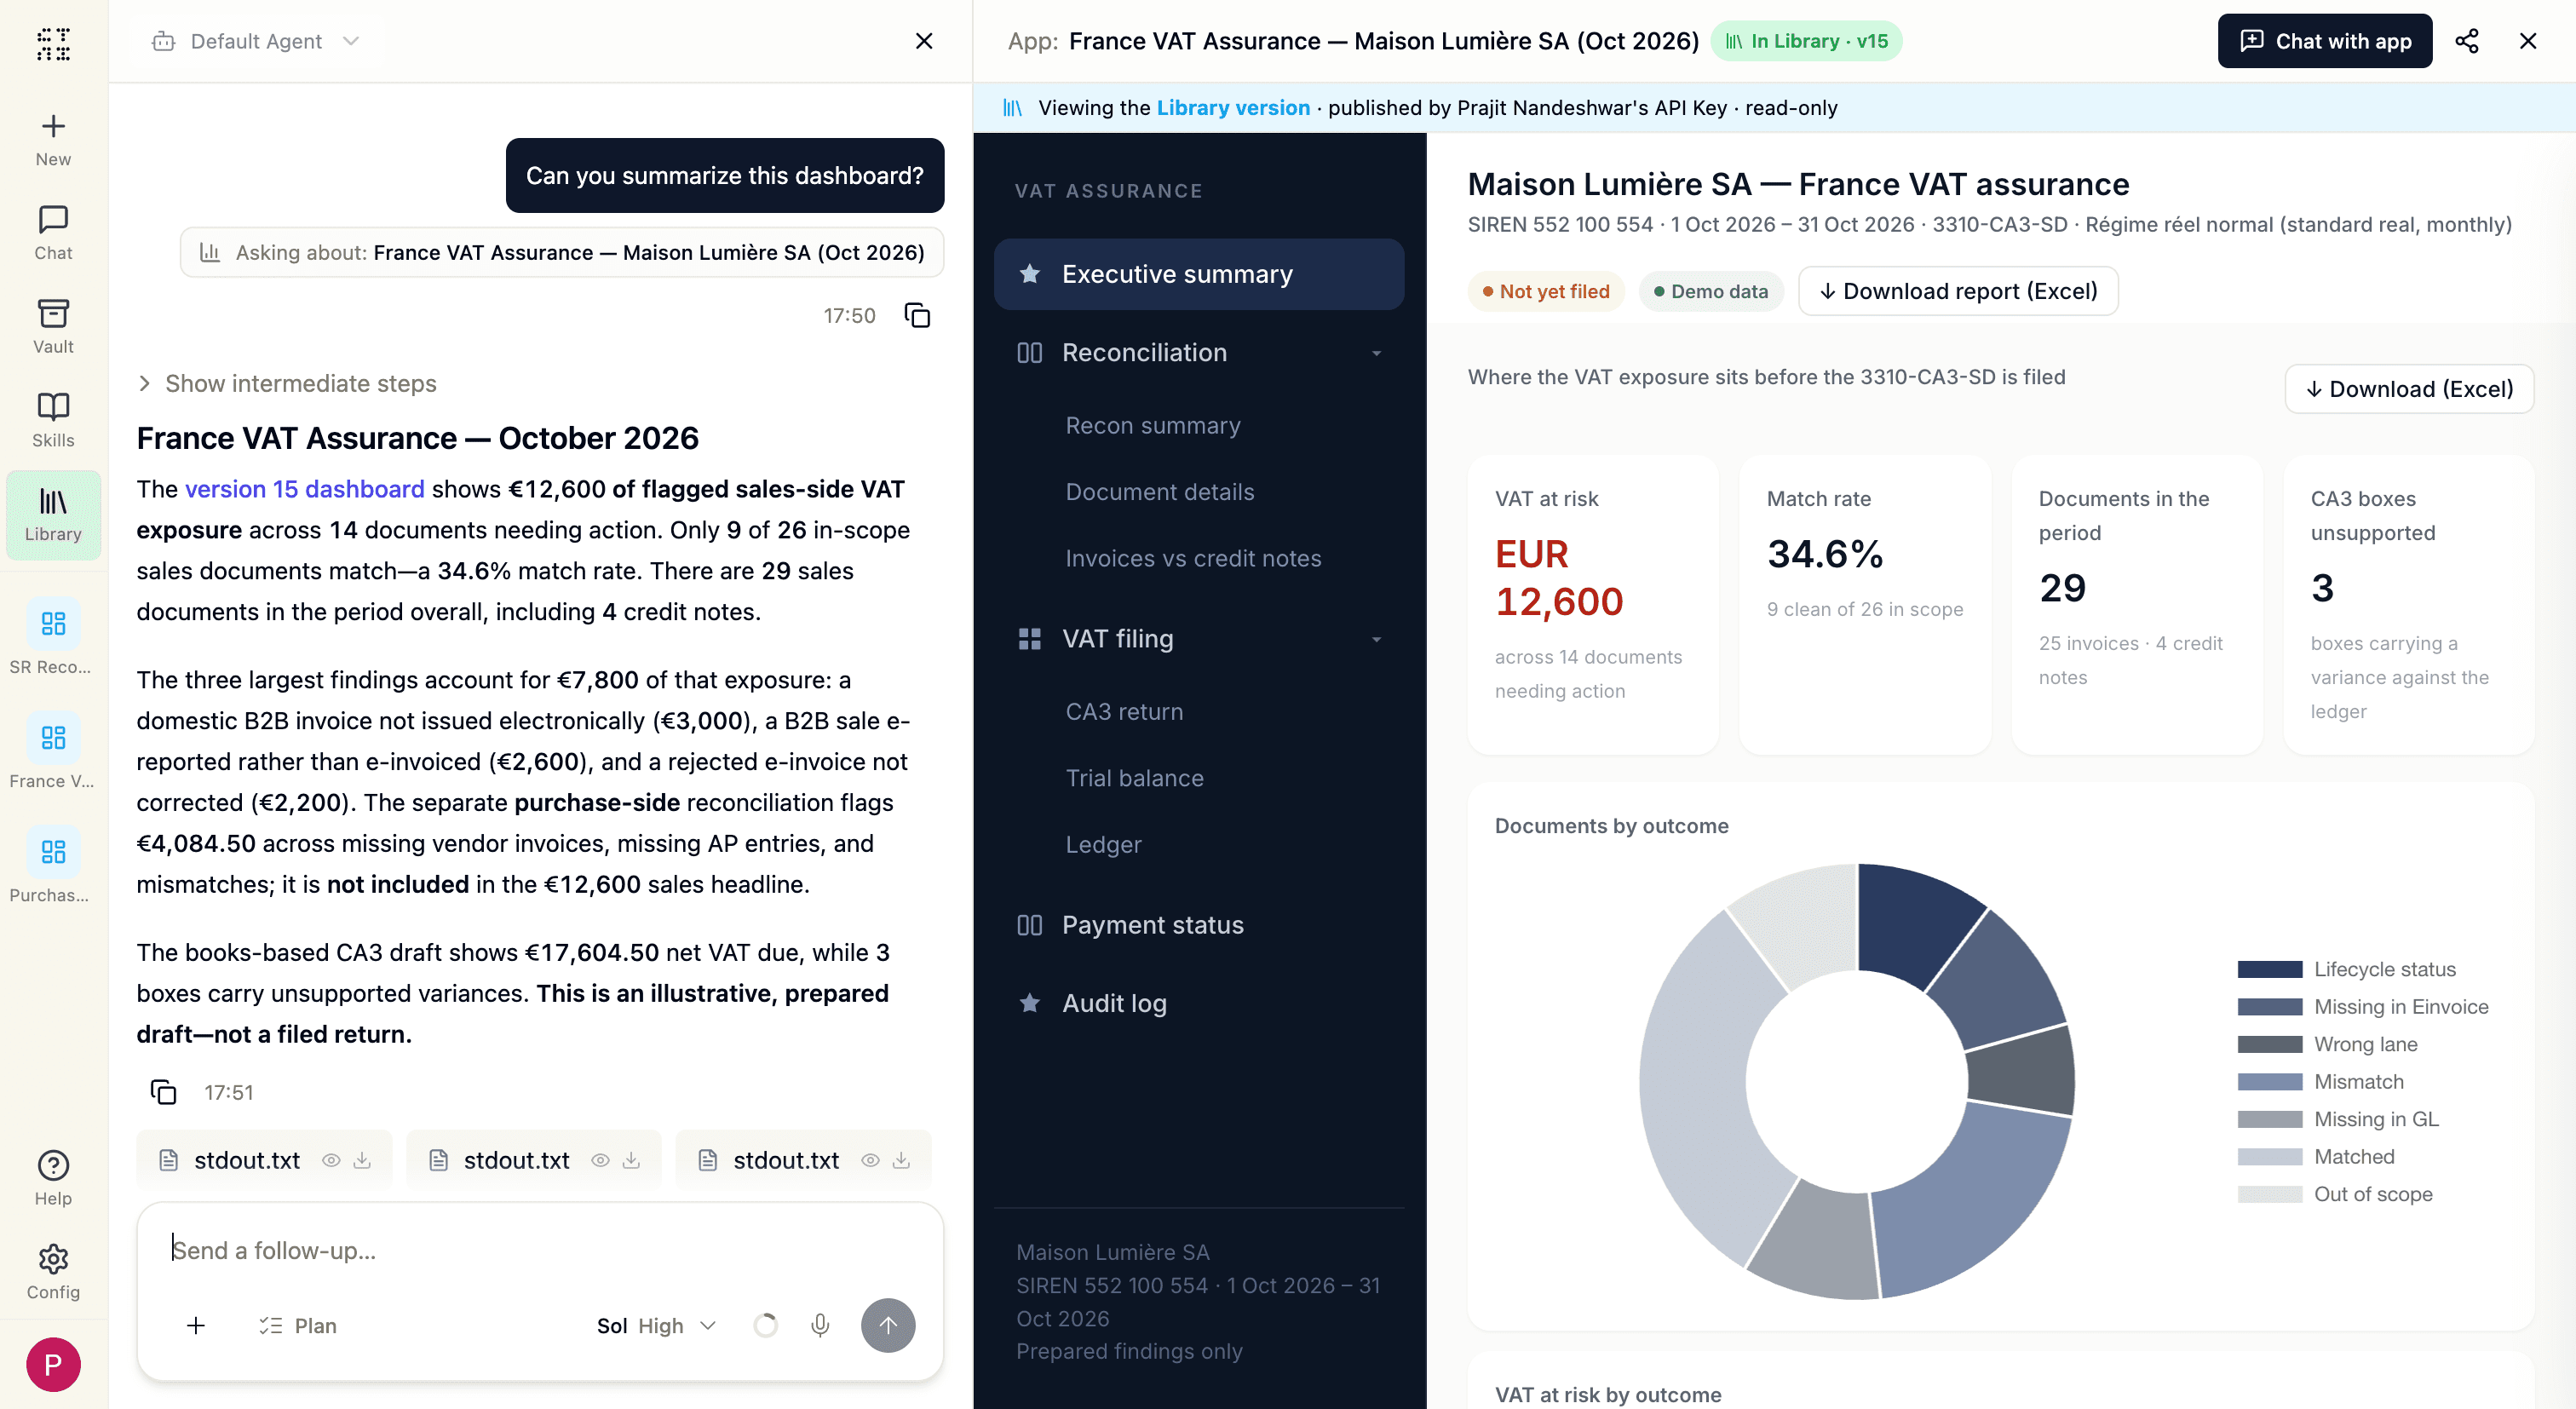The width and height of the screenshot is (2576, 1409).
Task: Click the plus attachment icon in composer
Action: (196, 1325)
